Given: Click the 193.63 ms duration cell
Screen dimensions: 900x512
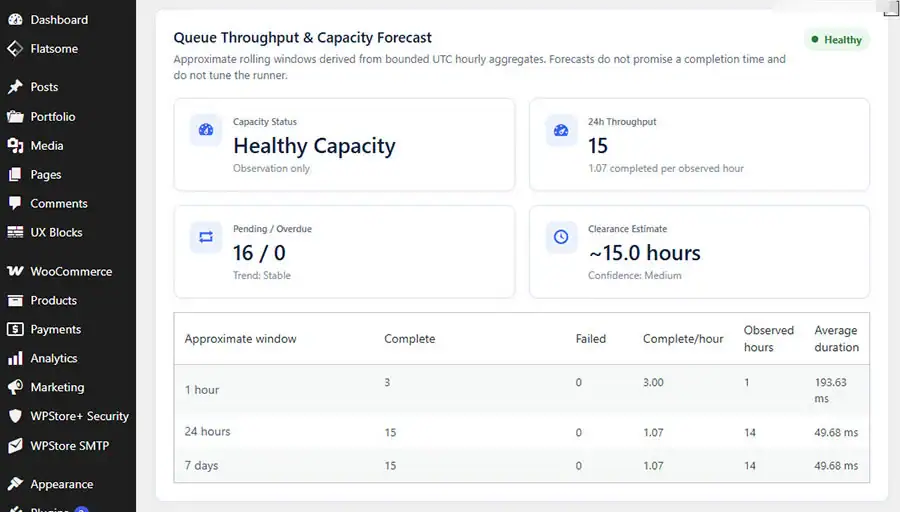Looking at the screenshot, I should click(831, 390).
